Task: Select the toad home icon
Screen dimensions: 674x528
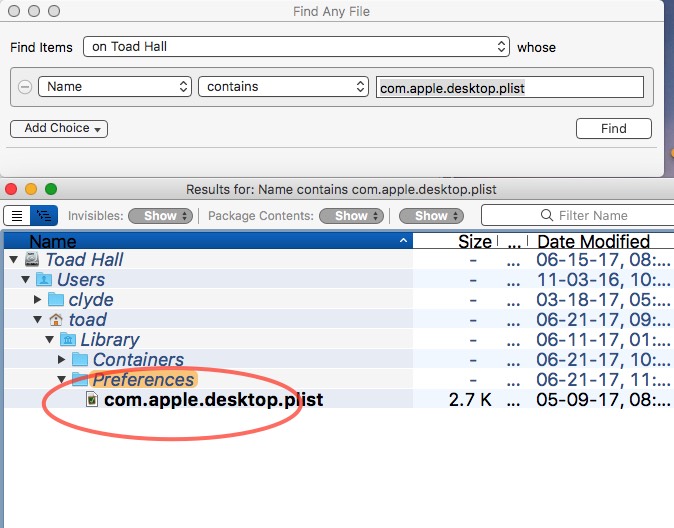Action: point(56,319)
